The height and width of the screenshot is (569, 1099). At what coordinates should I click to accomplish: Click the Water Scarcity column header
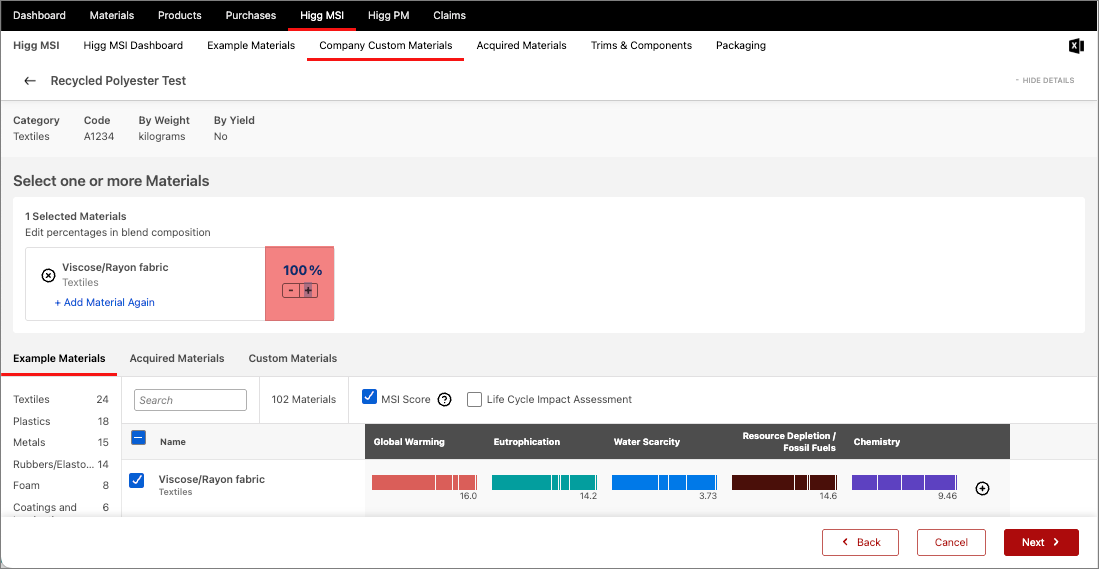[x=647, y=442]
